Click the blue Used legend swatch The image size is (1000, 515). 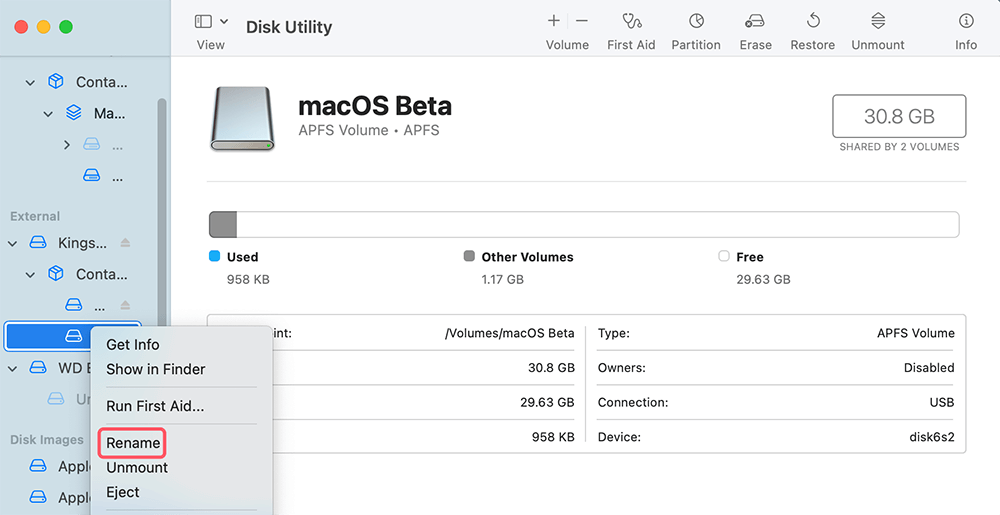pyautogui.click(x=214, y=256)
